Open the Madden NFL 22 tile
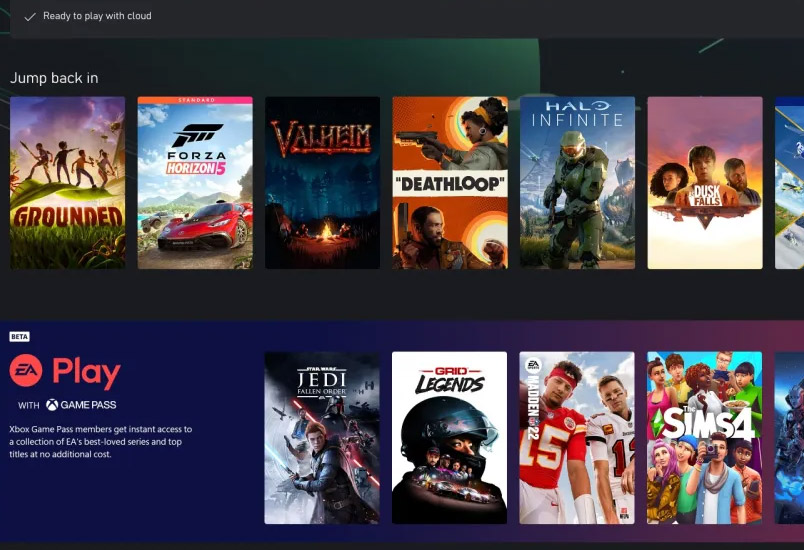 pyautogui.click(x=577, y=438)
